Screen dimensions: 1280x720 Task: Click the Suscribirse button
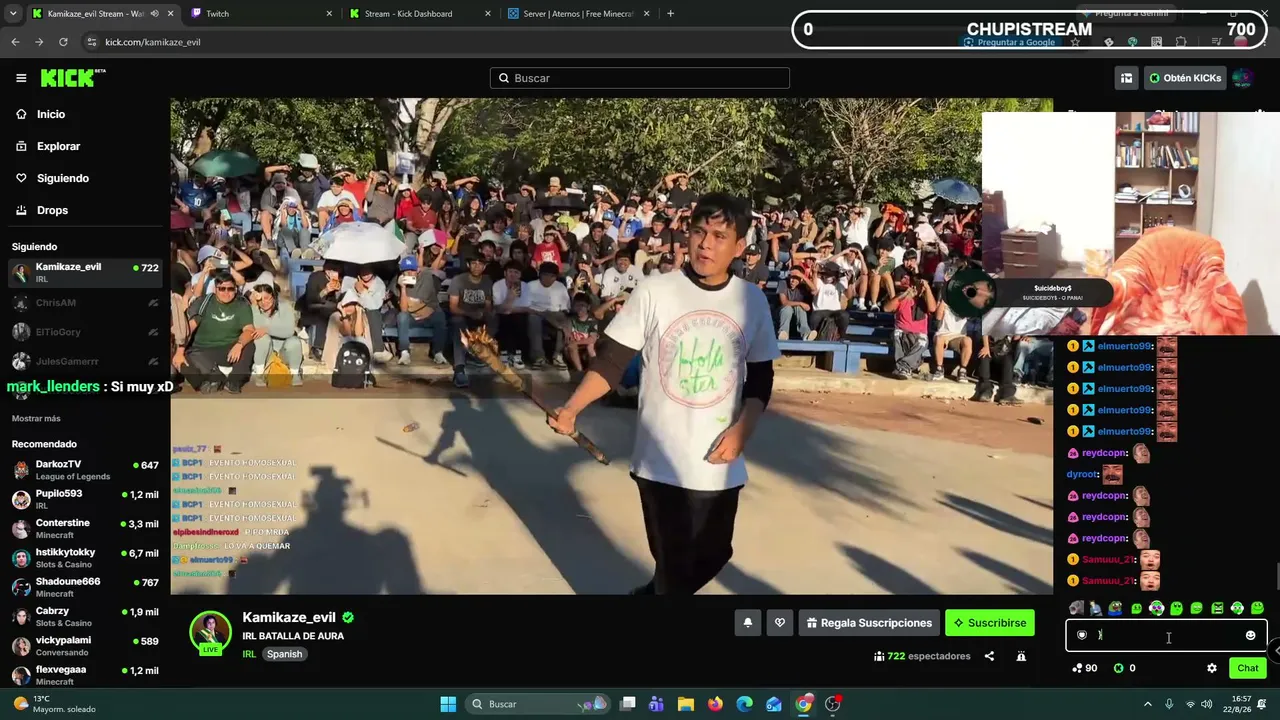pyautogui.click(x=990, y=623)
